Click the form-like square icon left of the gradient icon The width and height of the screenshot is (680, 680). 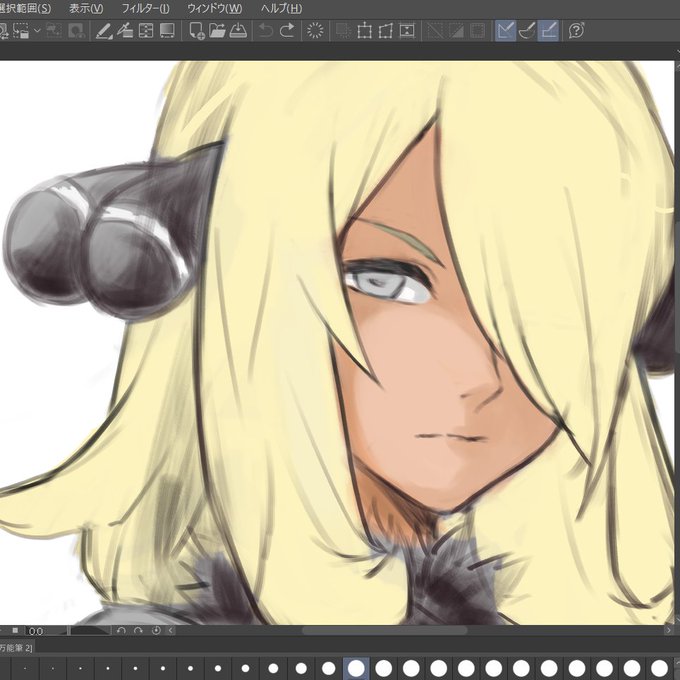point(146,31)
